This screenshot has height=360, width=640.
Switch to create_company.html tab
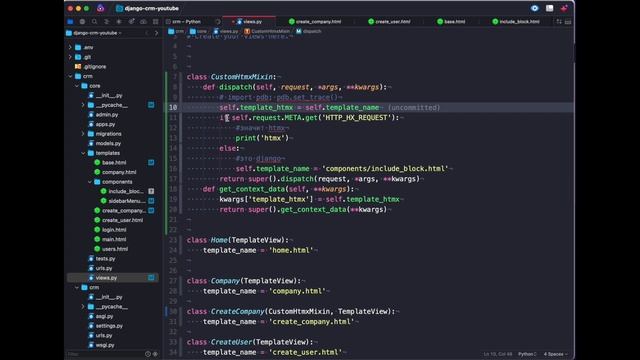(314, 22)
